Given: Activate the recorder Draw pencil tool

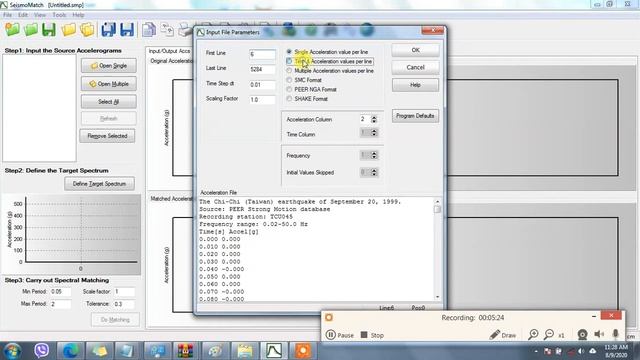Looking at the screenshot, I should pyautogui.click(x=502, y=335).
